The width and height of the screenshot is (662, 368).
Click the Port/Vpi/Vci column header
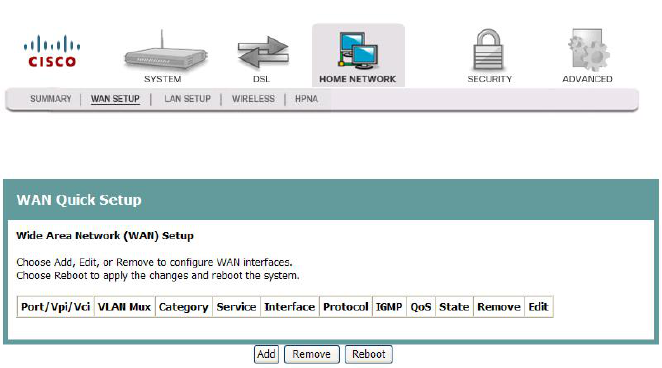55,307
